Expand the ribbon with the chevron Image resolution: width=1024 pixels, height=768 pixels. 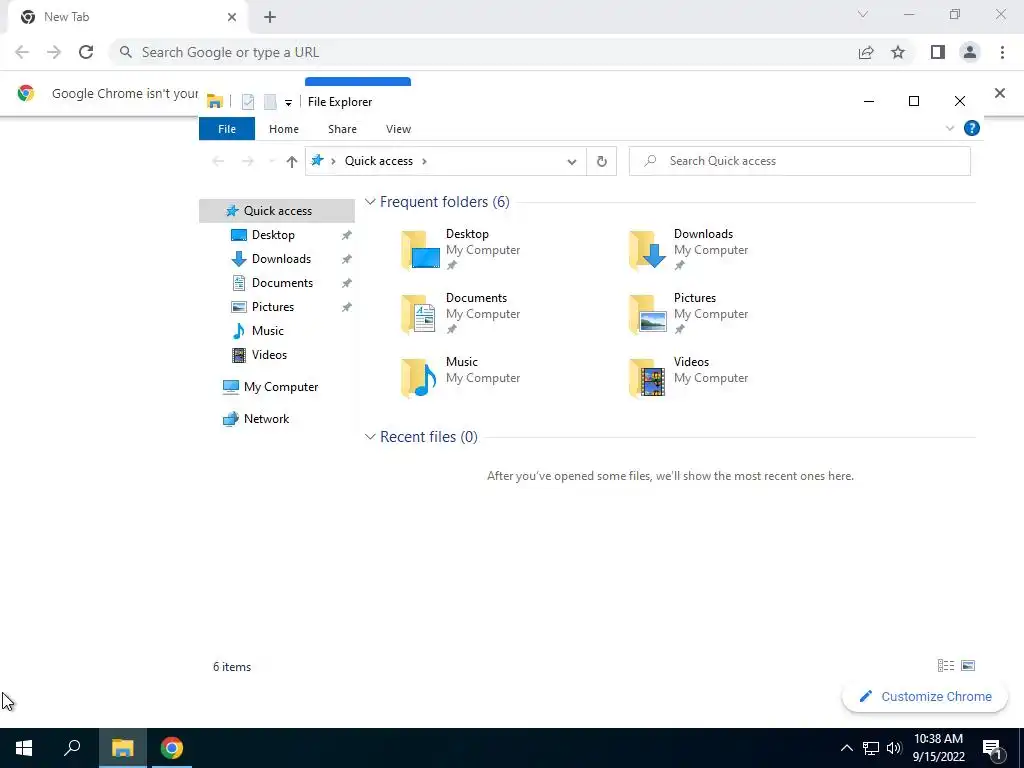coord(950,129)
